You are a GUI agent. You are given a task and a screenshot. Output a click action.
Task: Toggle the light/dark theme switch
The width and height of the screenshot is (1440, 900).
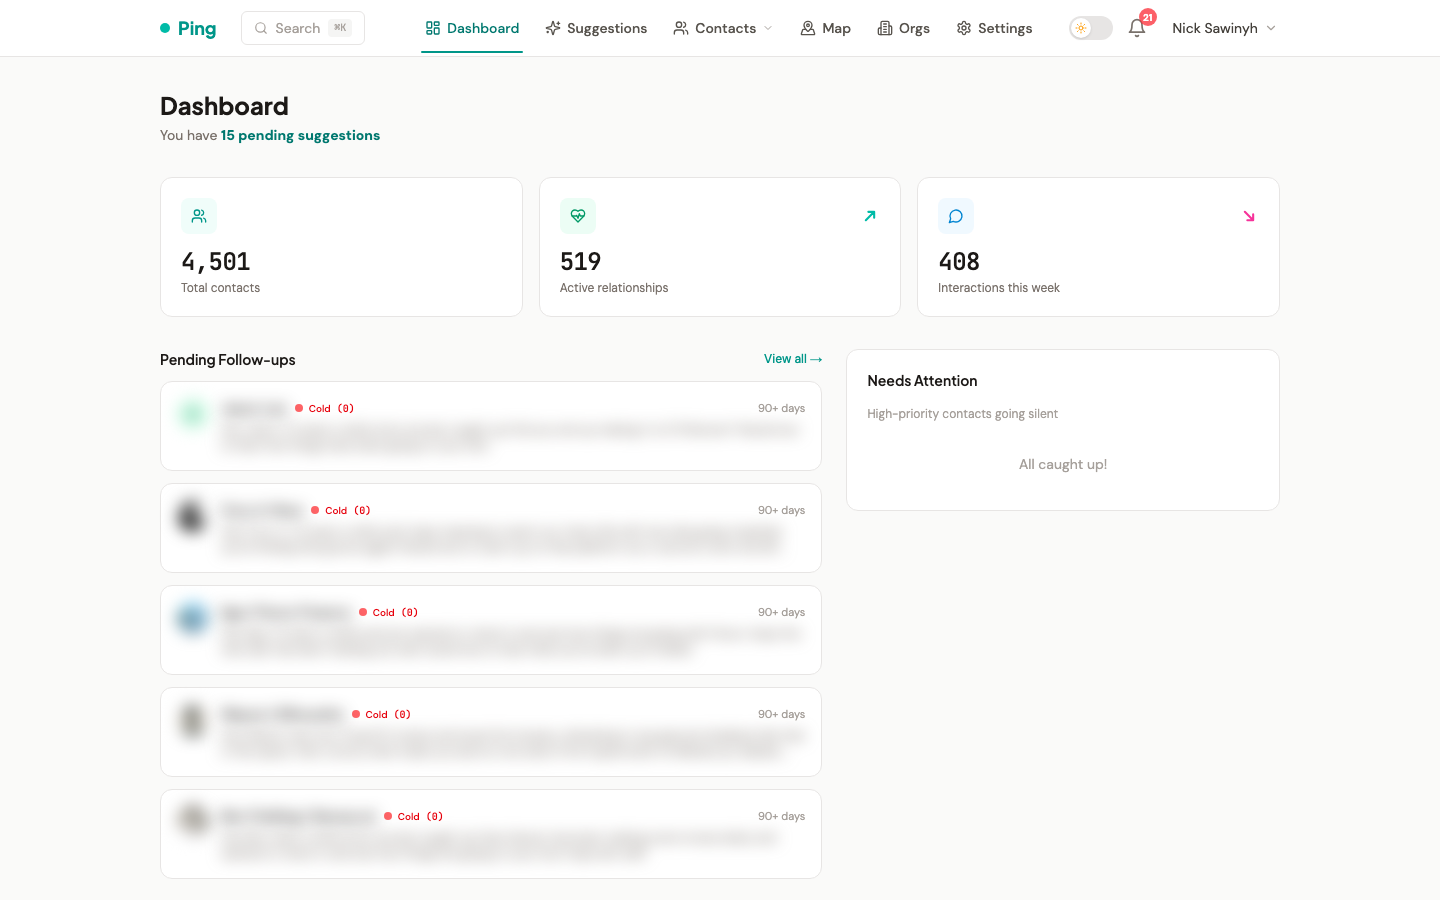click(x=1091, y=28)
